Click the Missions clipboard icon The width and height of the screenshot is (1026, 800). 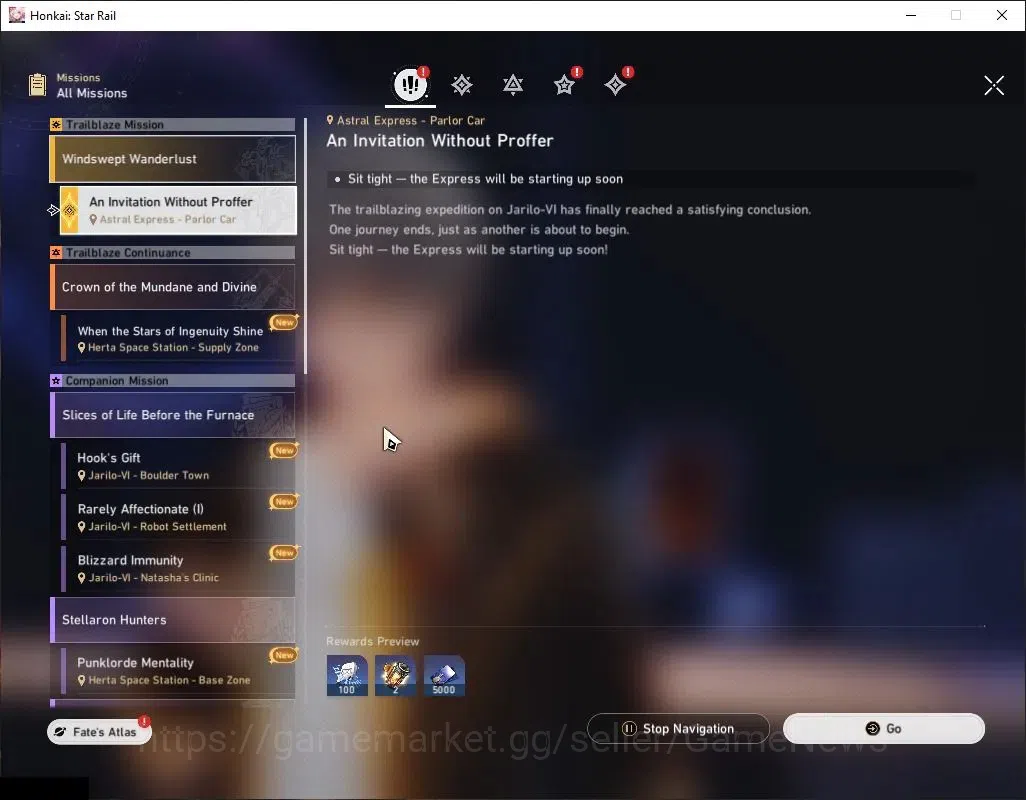[x=37, y=85]
